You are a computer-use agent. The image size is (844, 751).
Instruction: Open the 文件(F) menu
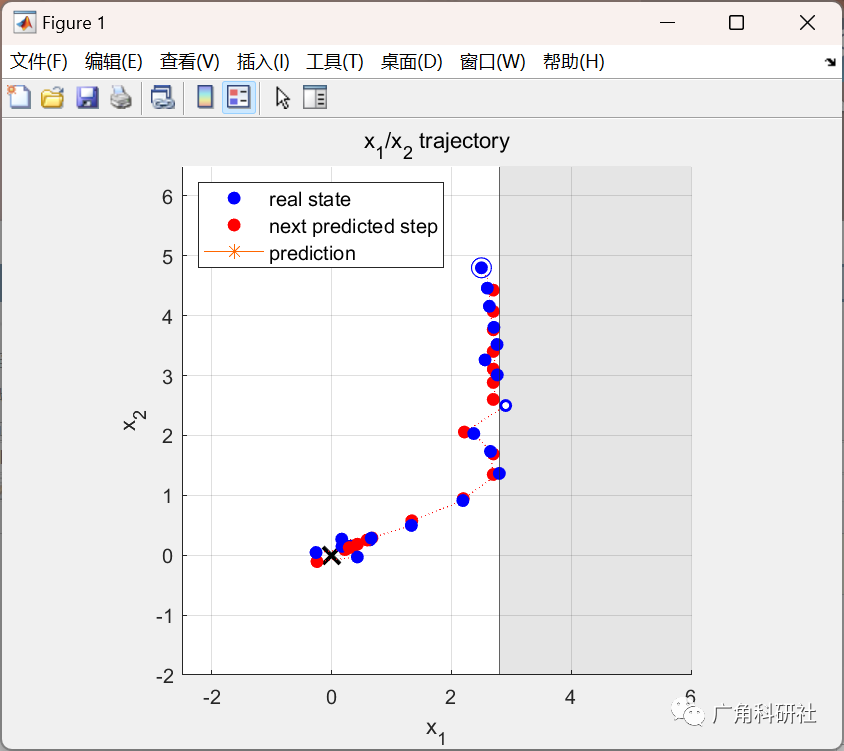(x=39, y=61)
